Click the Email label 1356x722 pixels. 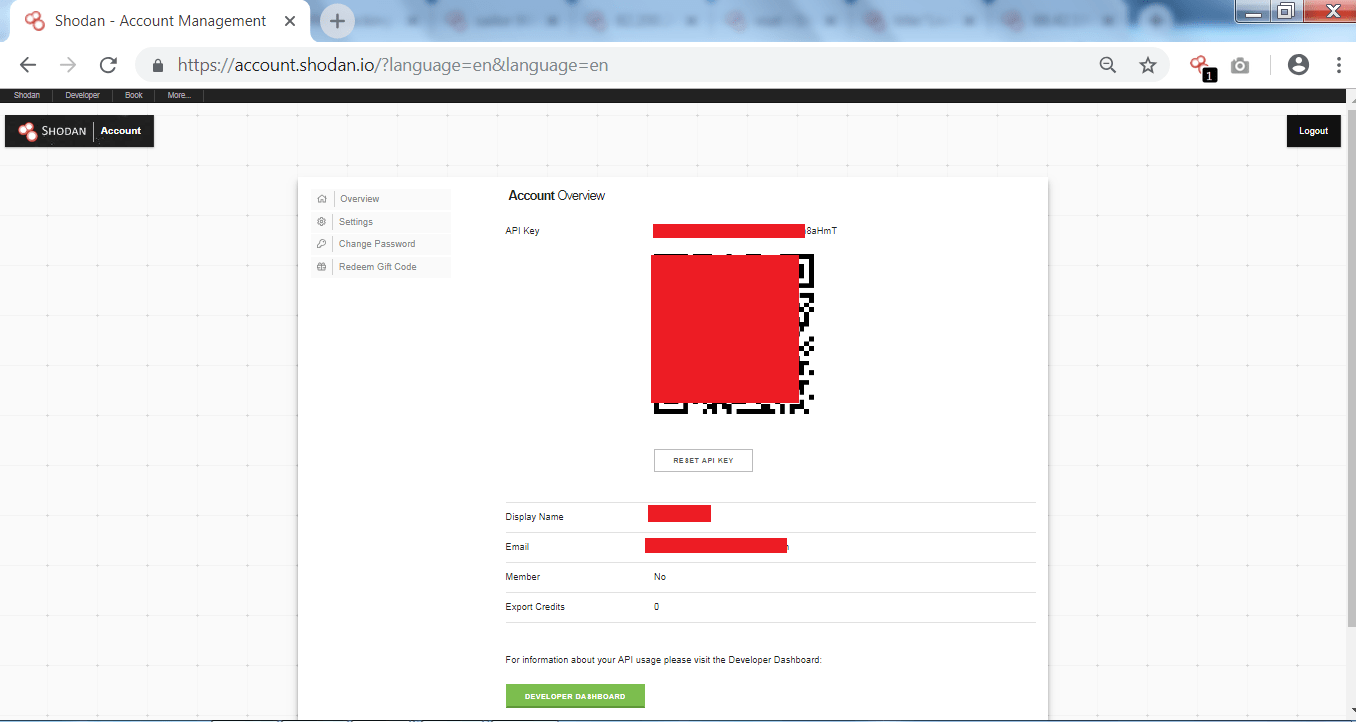click(x=517, y=547)
